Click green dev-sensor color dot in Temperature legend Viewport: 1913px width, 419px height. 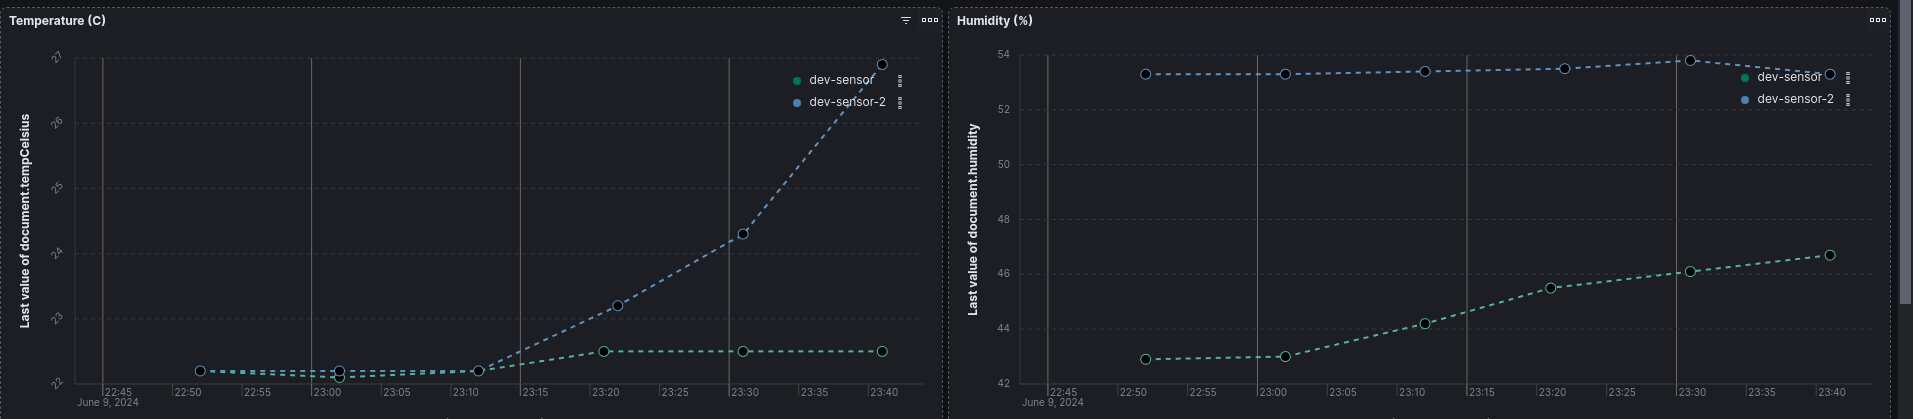click(797, 81)
